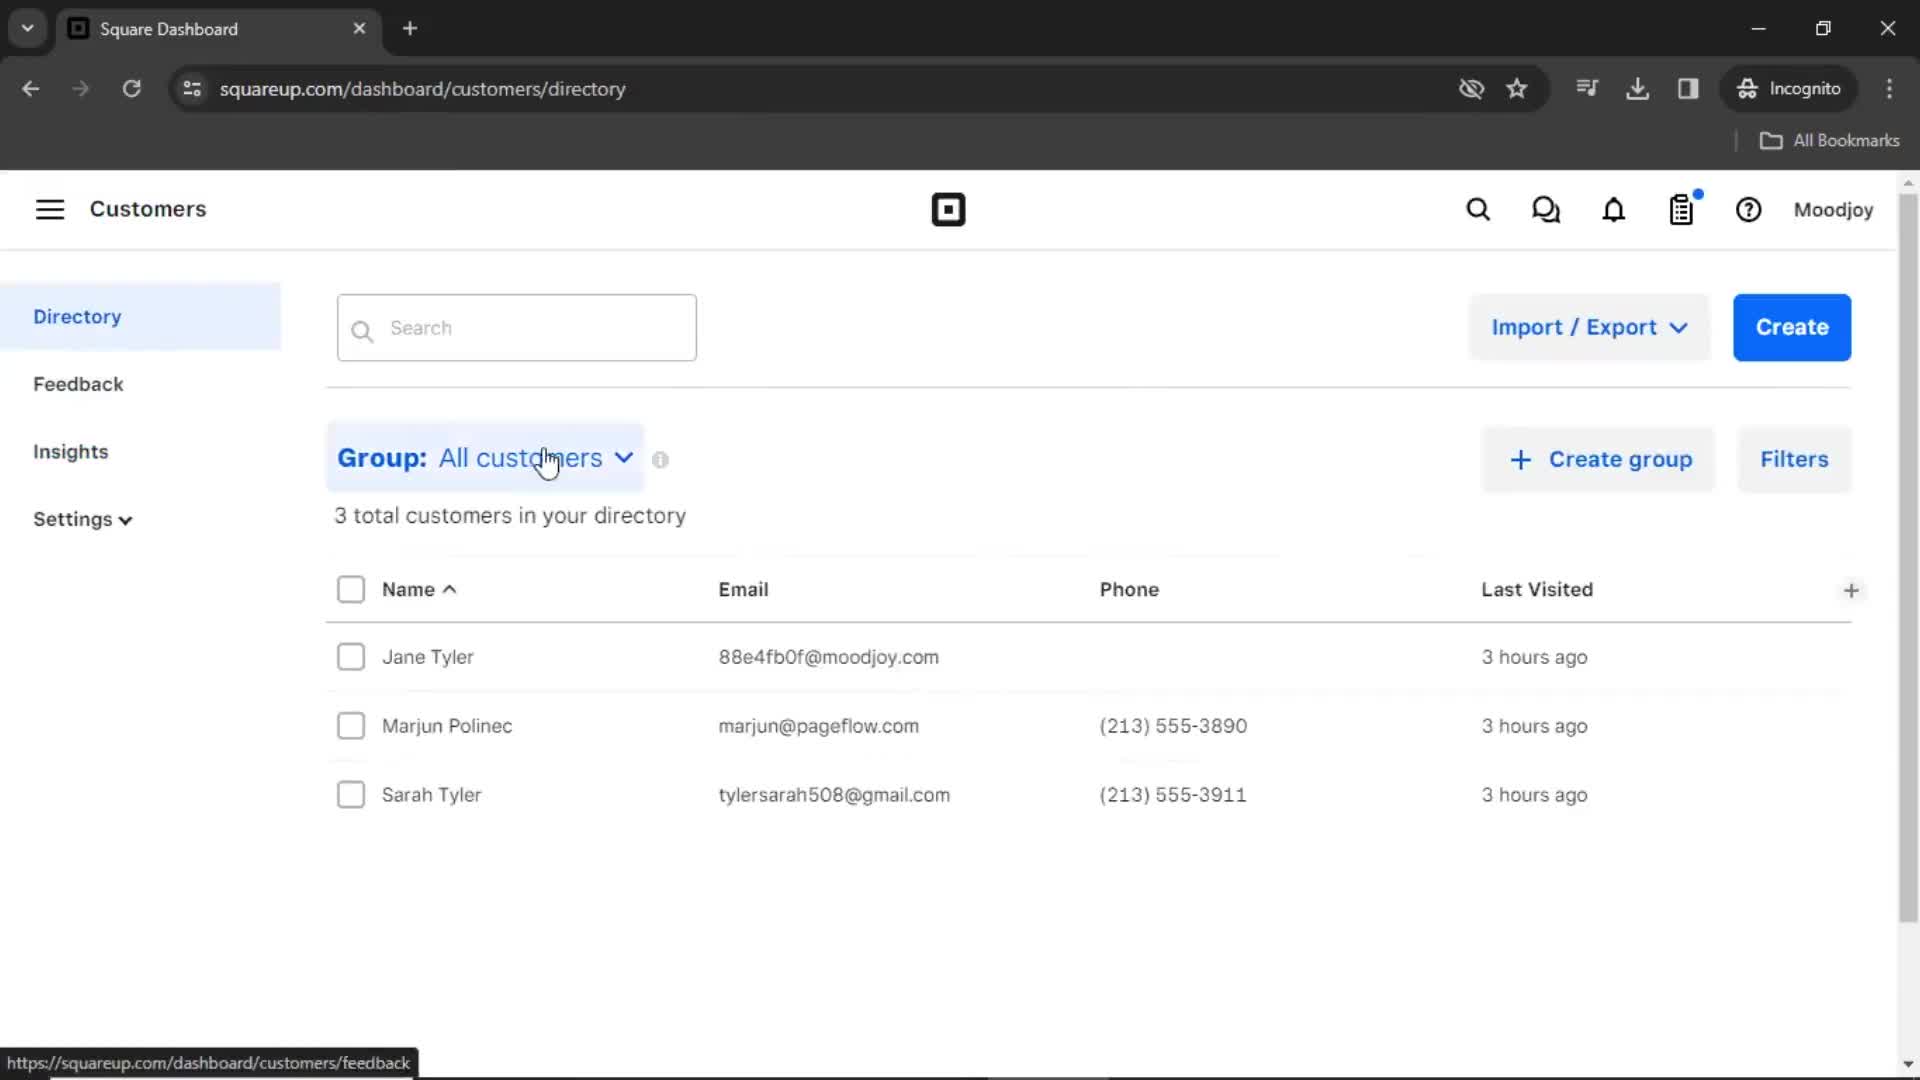Click the Email column header
The width and height of the screenshot is (1920, 1080).
[743, 590]
